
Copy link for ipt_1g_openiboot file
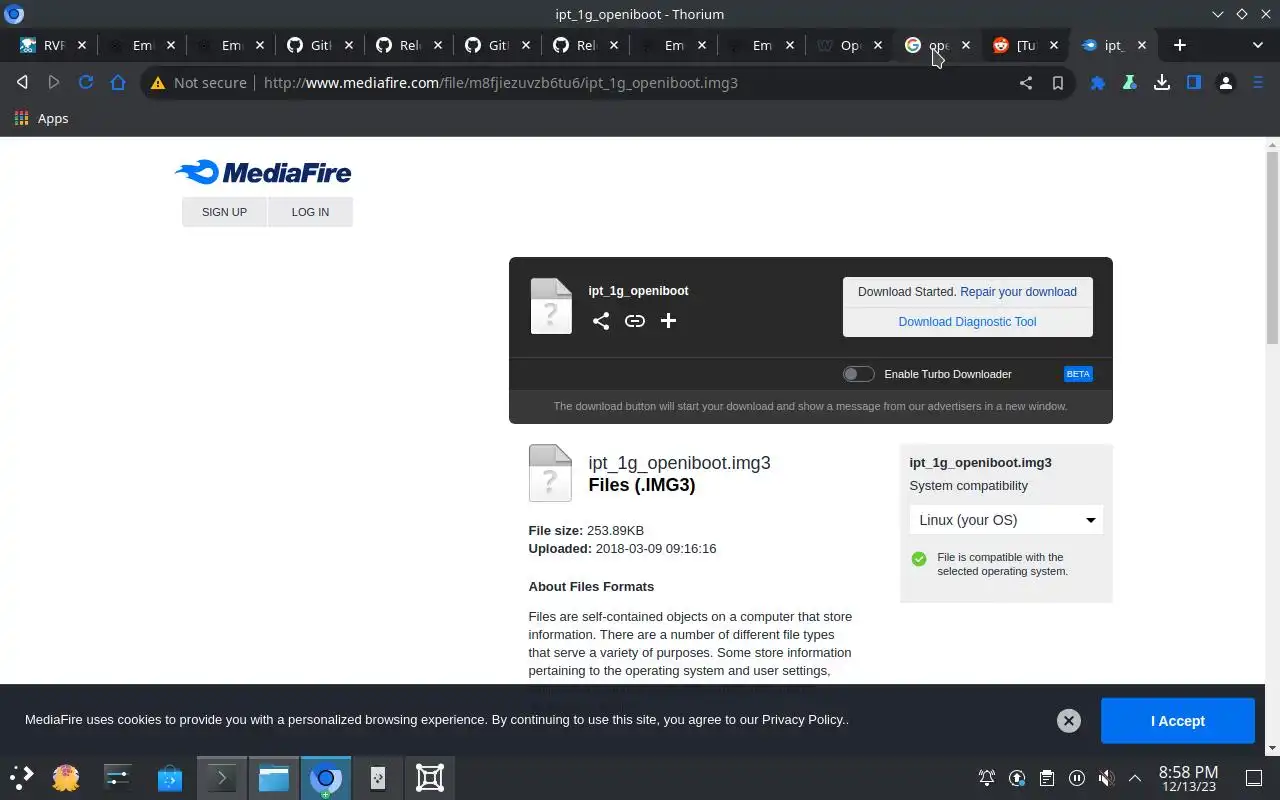click(635, 321)
